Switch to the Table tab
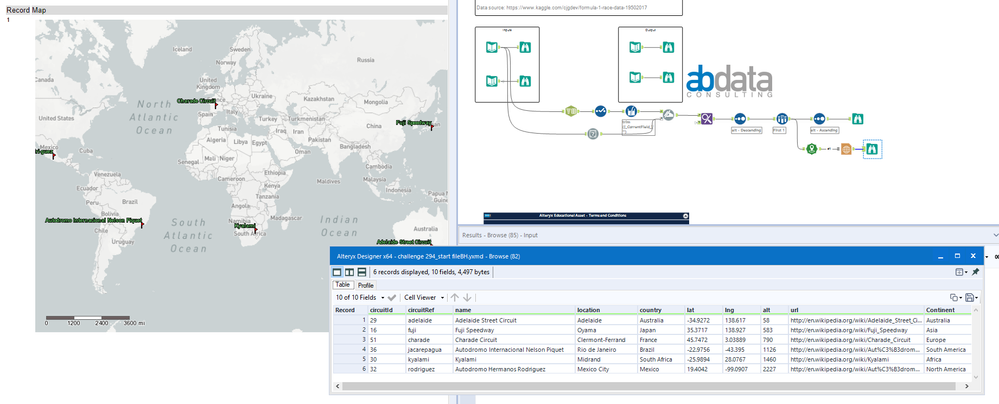 (x=342, y=285)
